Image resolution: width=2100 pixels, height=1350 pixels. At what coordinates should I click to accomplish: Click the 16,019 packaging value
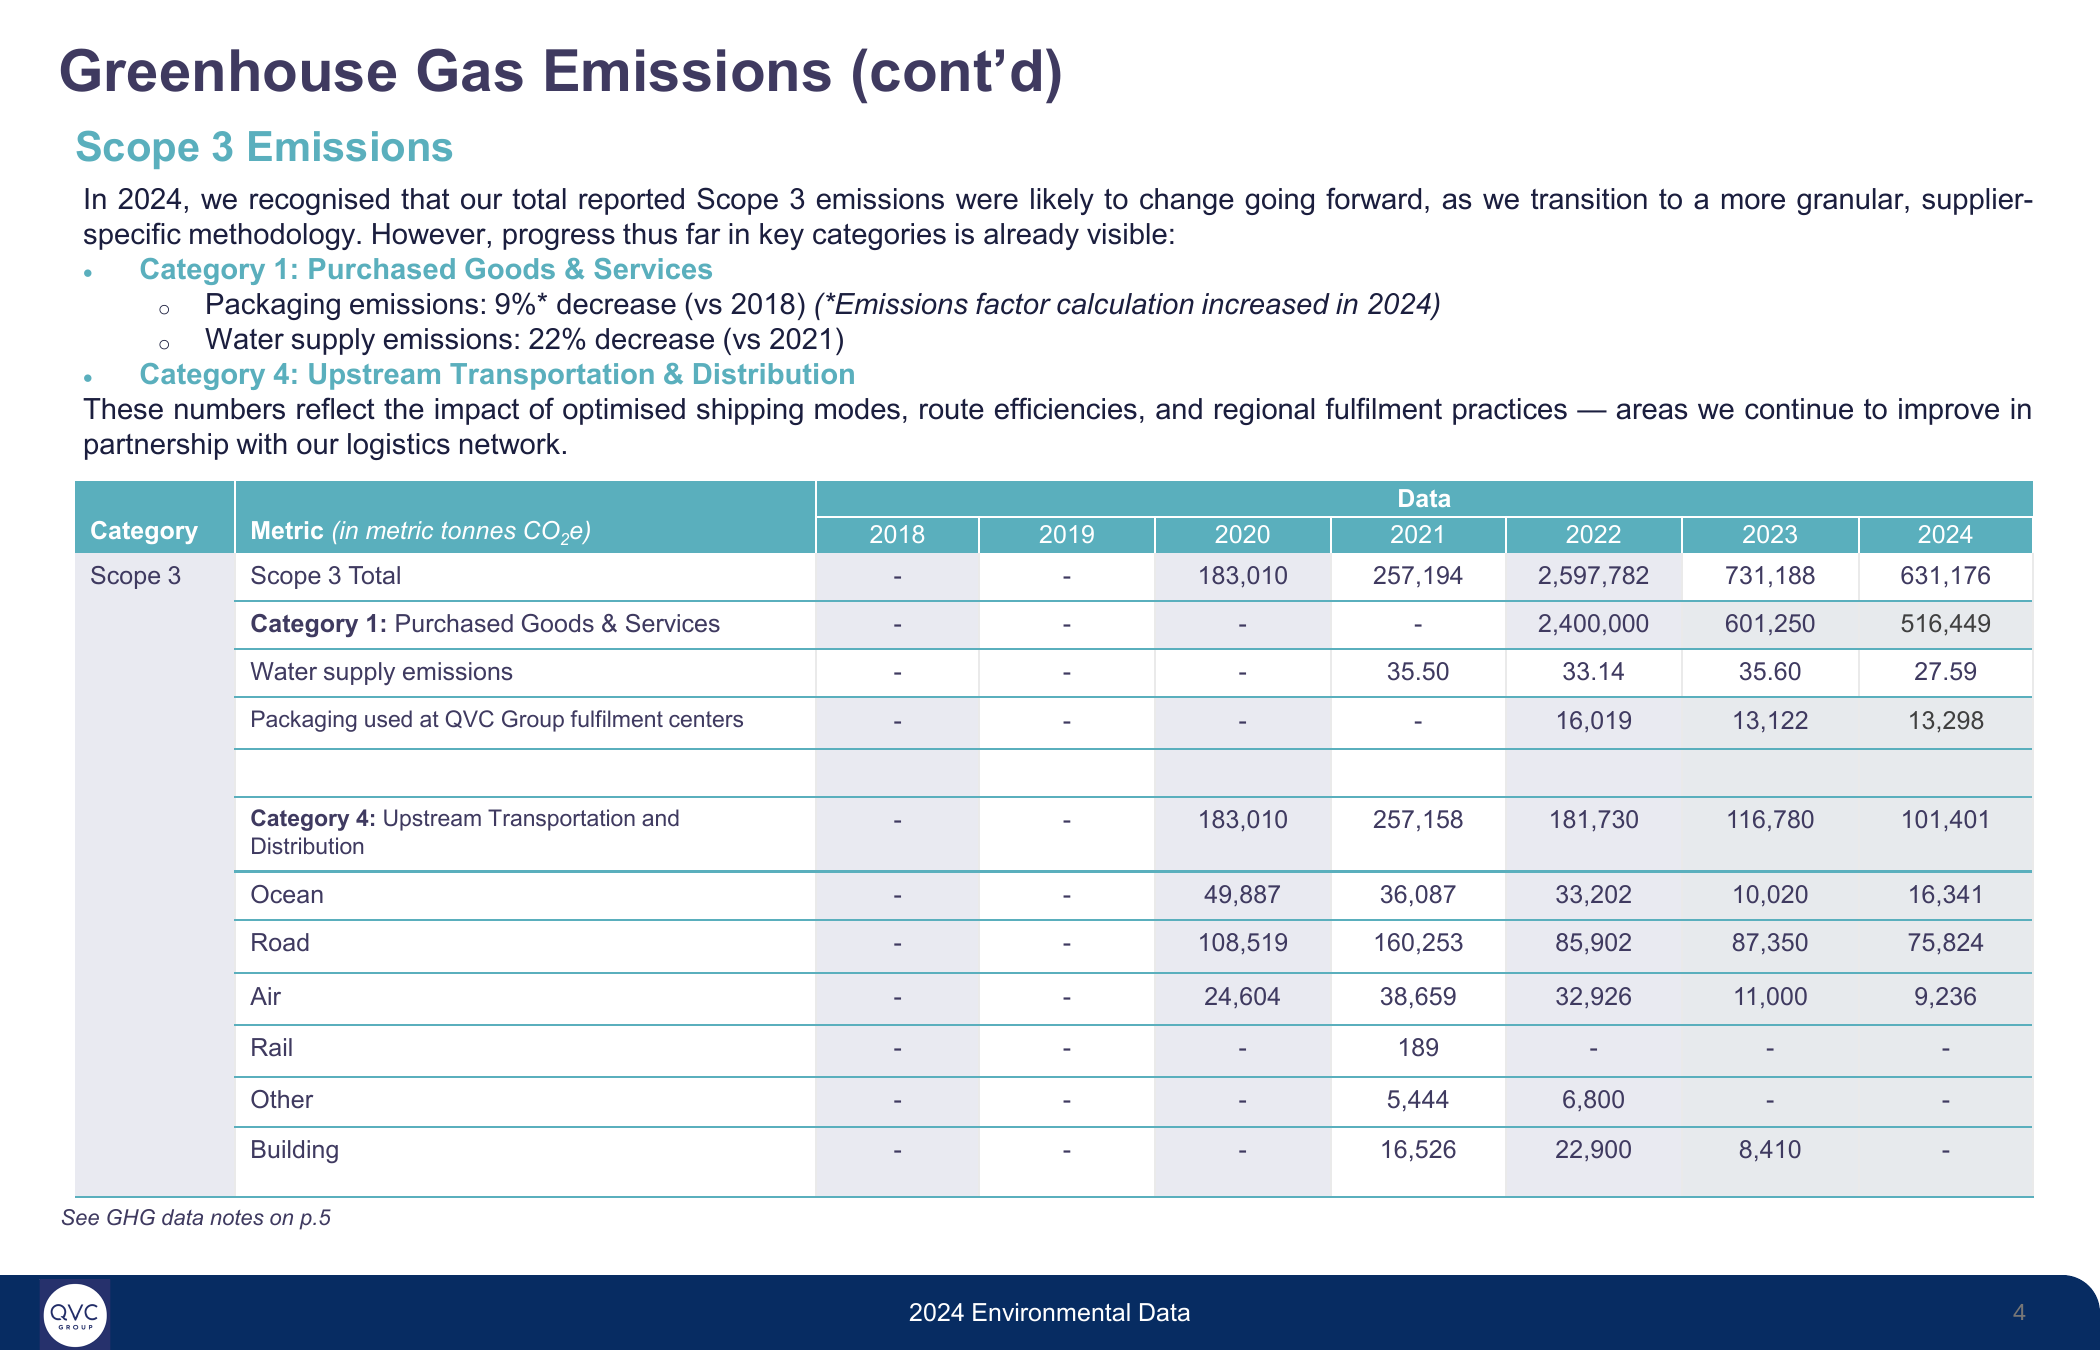click(x=1593, y=721)
